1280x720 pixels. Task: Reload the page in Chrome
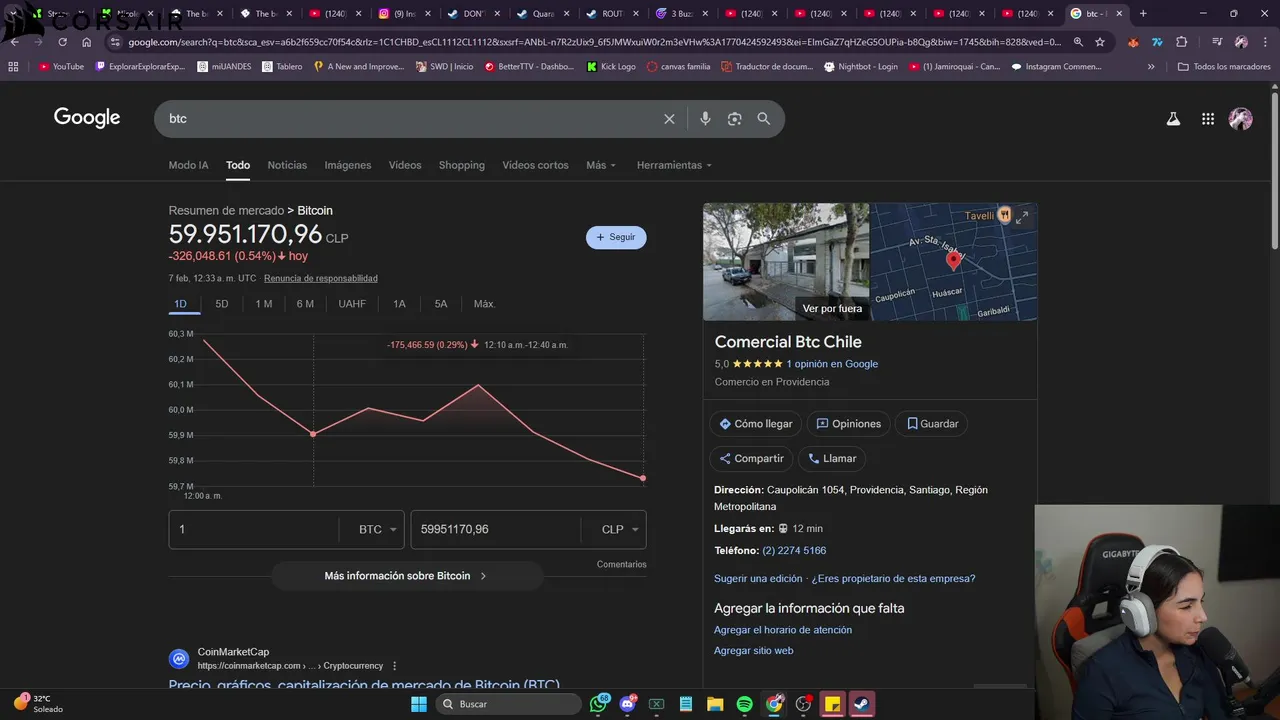coord(62,42)
